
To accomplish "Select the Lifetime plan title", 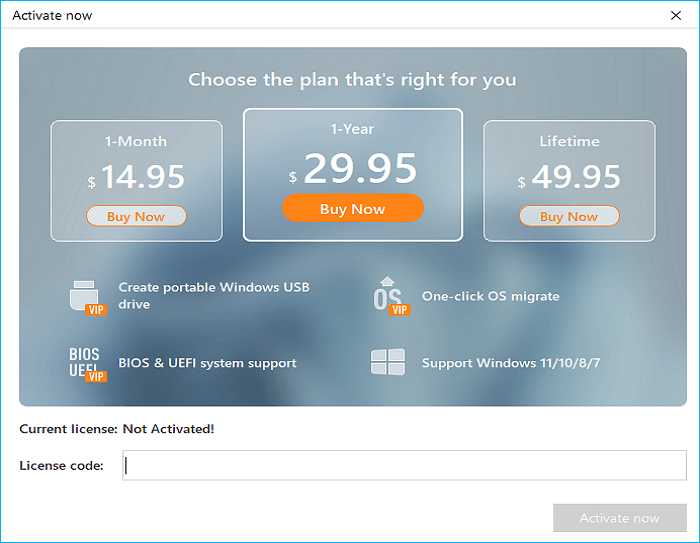I will click(569, 141).
